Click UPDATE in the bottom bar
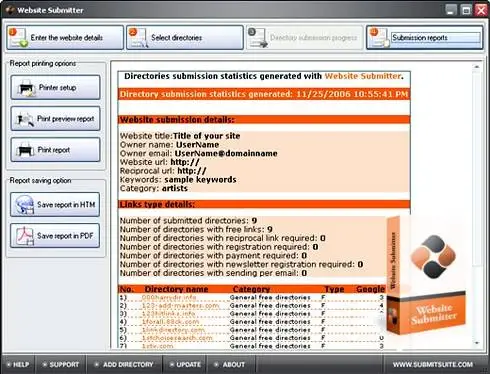The image size is (490, 374). click(x=185, y=365)
